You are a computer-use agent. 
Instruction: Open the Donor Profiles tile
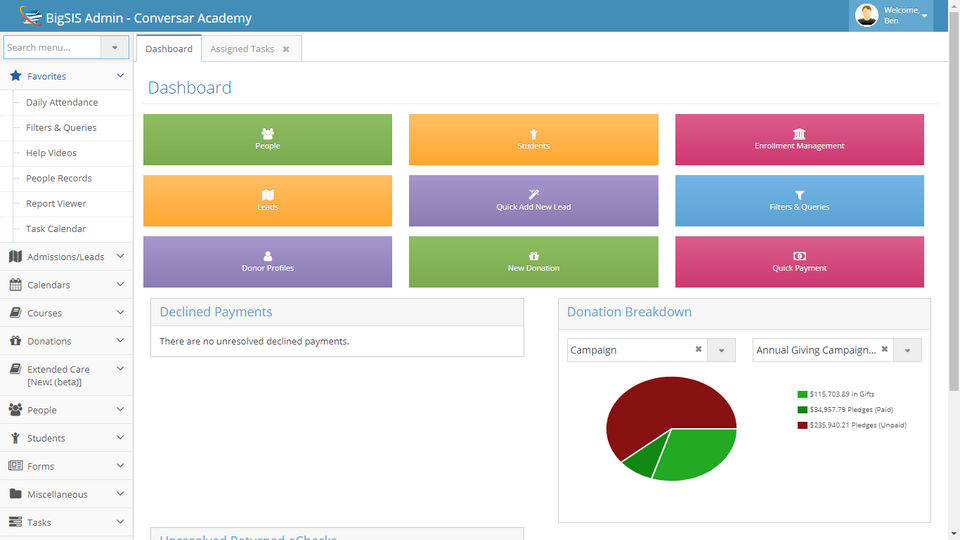(268, 262)
